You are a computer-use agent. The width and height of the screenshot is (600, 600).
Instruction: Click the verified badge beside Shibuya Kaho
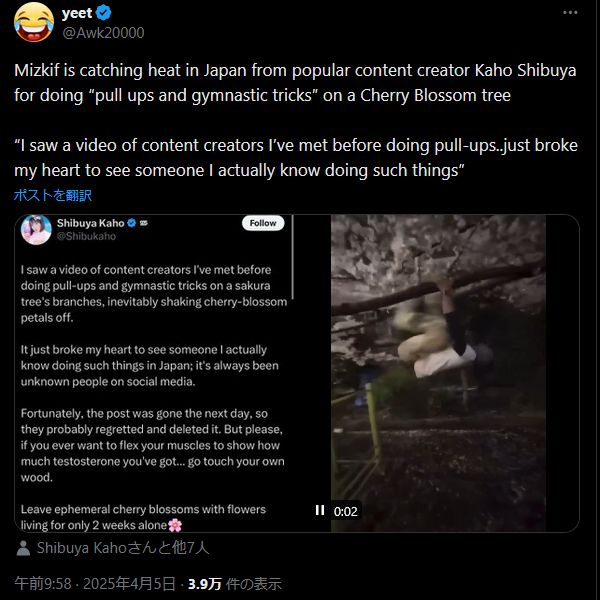tap(132, 223)
